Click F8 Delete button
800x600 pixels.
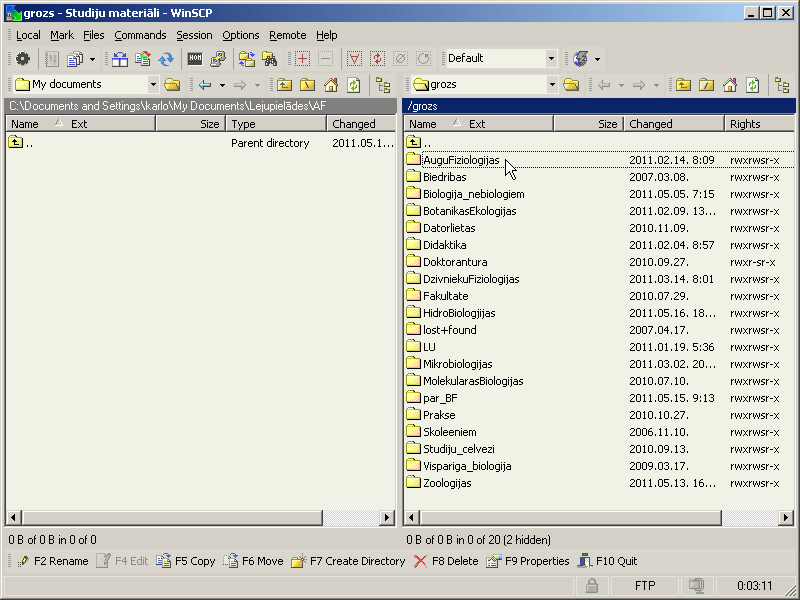click(446, 561)
